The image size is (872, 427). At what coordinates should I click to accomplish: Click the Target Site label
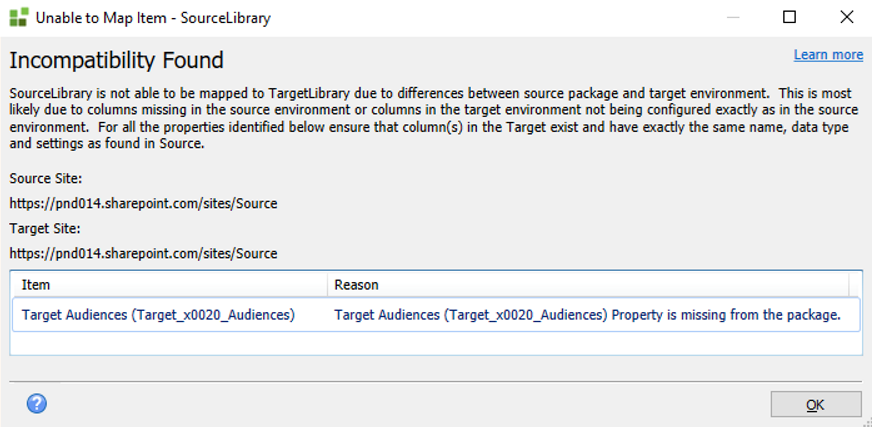[x=45, y=228]
